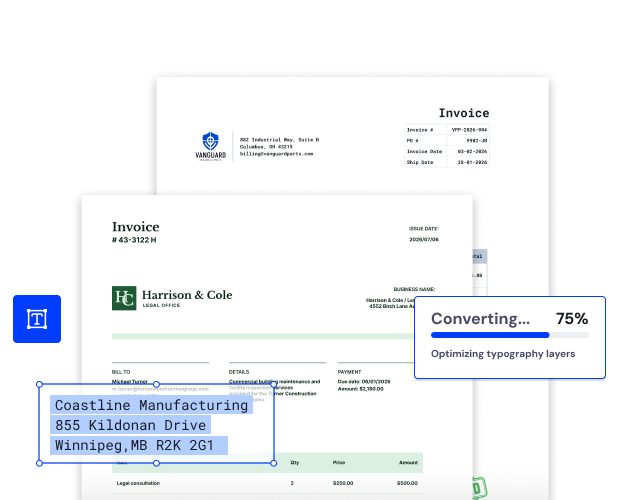
Task: Click the "75%" progress value
Action: pos(572,319)
